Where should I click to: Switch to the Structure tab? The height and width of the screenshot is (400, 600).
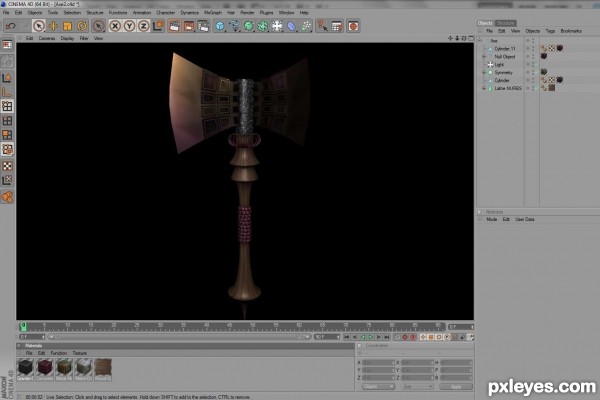pos(505,23)
